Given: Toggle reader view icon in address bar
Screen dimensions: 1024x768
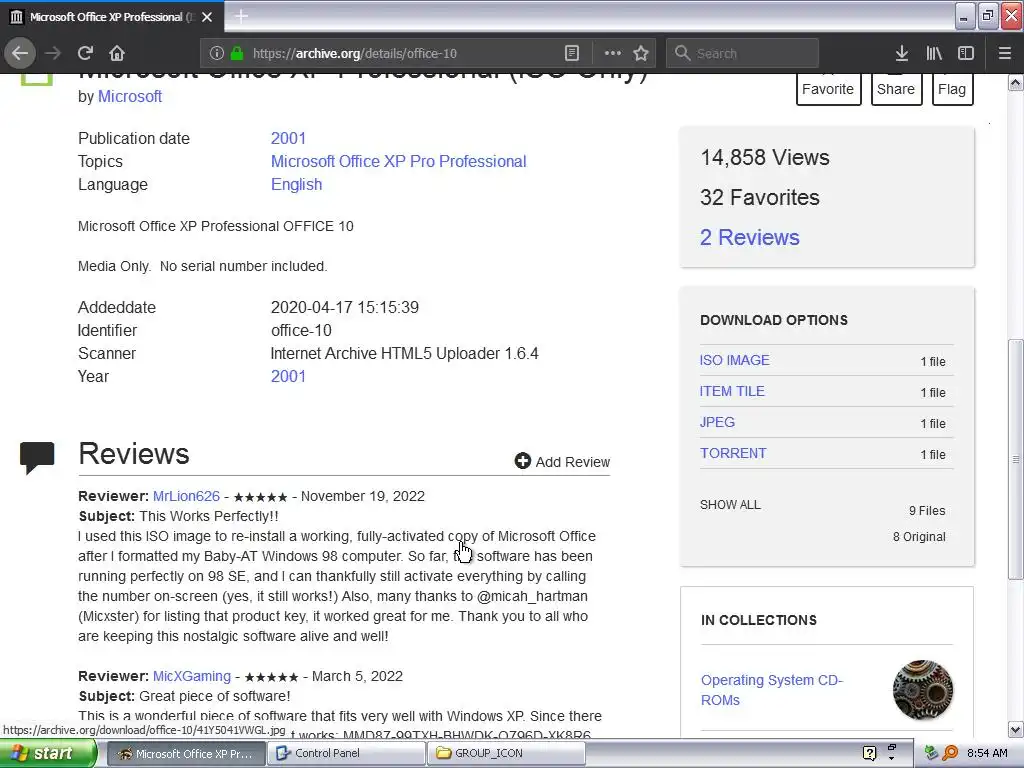Looking at the screenshot, I should pos(571,53).
